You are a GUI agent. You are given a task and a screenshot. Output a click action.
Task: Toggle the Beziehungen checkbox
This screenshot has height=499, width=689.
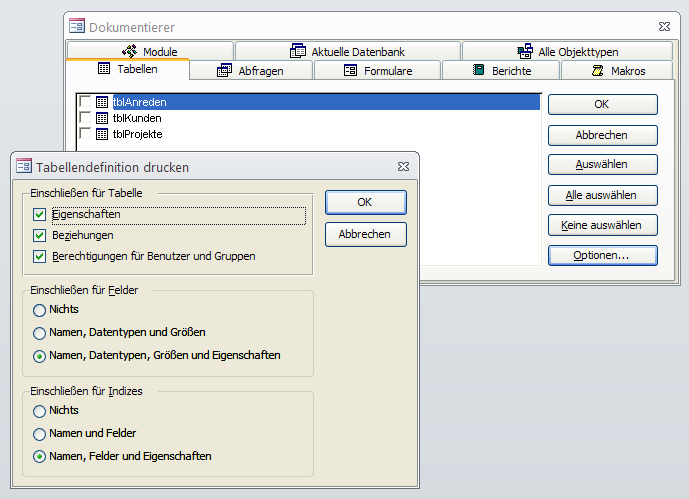[x=40, y=236]
